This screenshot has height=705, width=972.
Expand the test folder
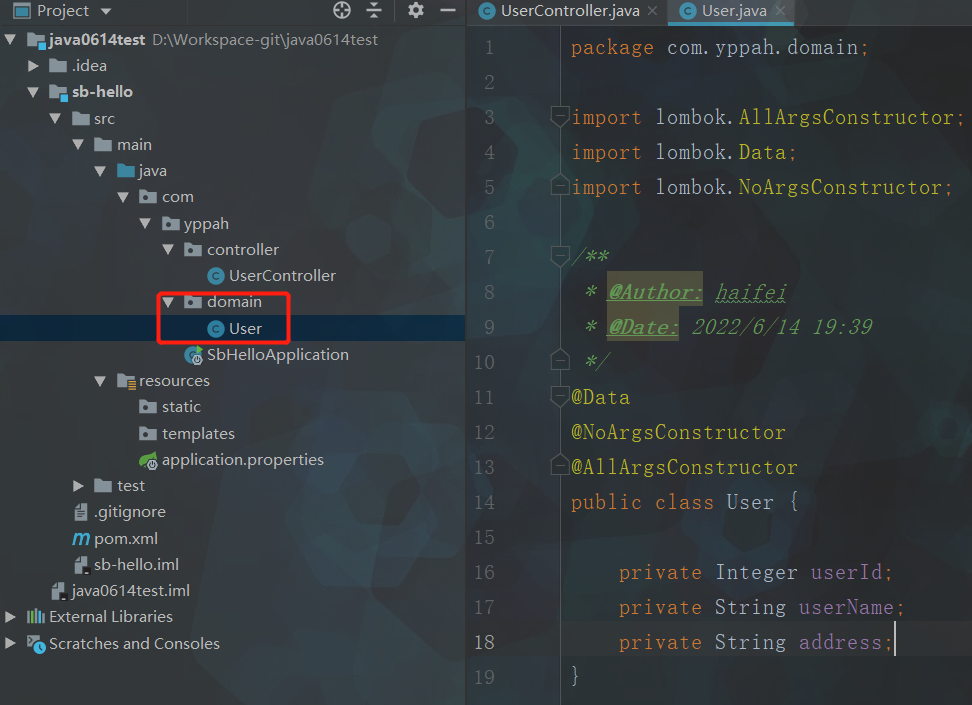[x=79, y=486]
